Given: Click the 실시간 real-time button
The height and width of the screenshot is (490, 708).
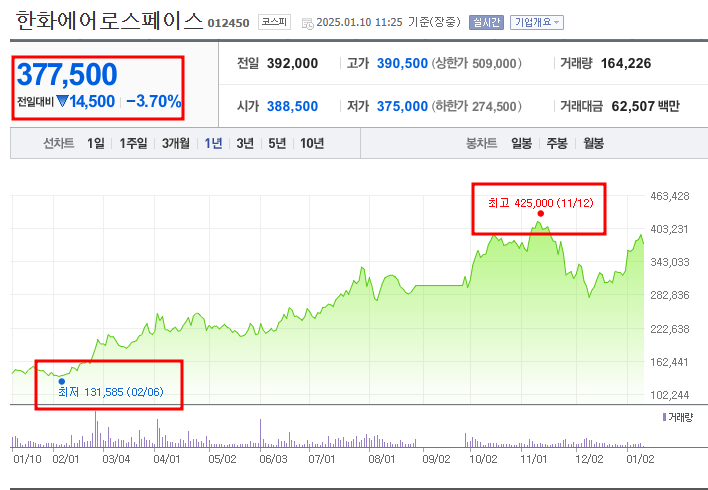Looking at the screenshot, I should tap(486, 22).
